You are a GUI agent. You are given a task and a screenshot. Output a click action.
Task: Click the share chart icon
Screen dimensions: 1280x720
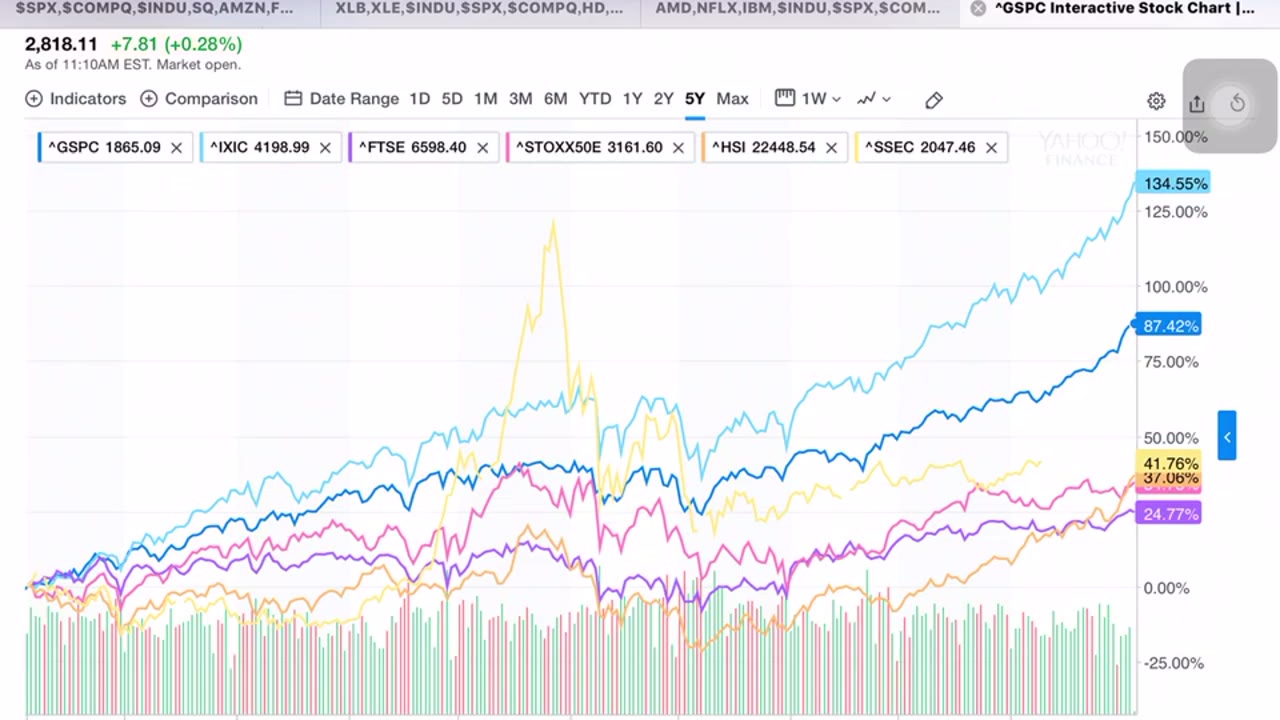[1197, 103]
